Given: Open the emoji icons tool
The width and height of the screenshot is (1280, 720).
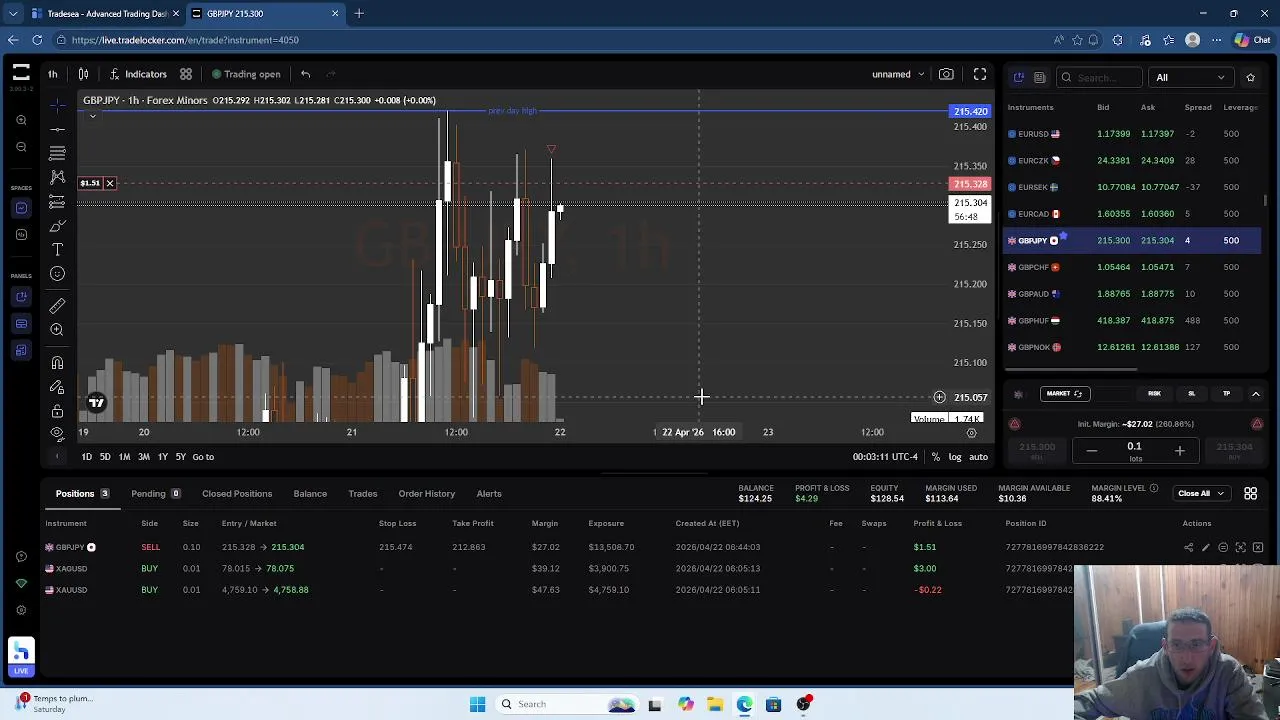Looking at the screenshot, I should [57, 274].
